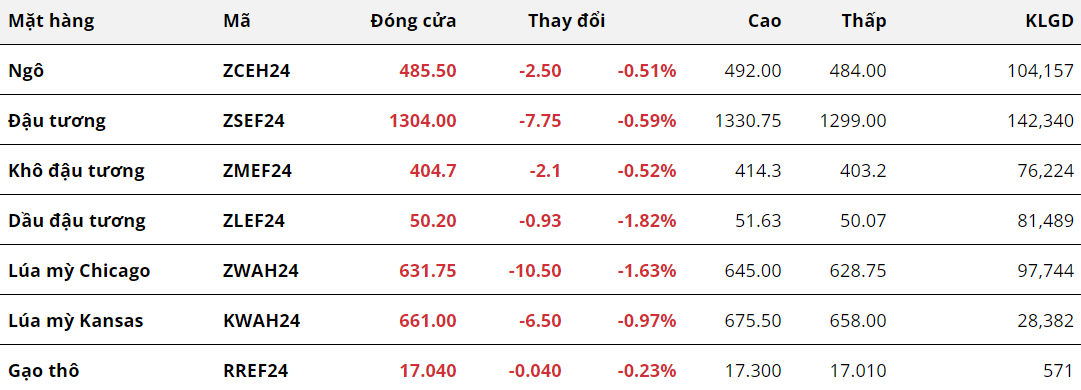Select contract code KWAH24
This screenshot has width=1081, height=390.
pyautogui.click(x=261, y=321)
